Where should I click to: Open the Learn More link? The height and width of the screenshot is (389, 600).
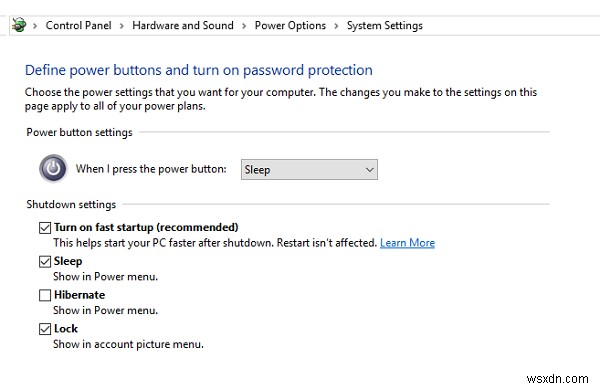(407, 243)
